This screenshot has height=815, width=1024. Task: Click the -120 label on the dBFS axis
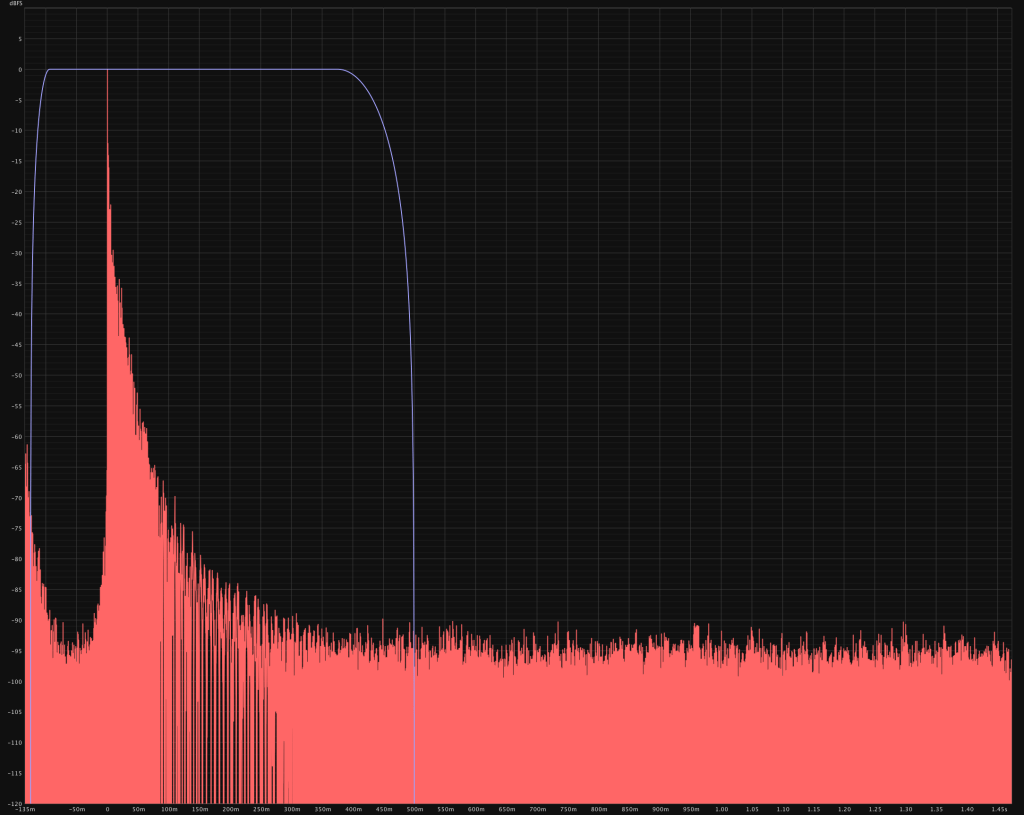pos(15,803)
